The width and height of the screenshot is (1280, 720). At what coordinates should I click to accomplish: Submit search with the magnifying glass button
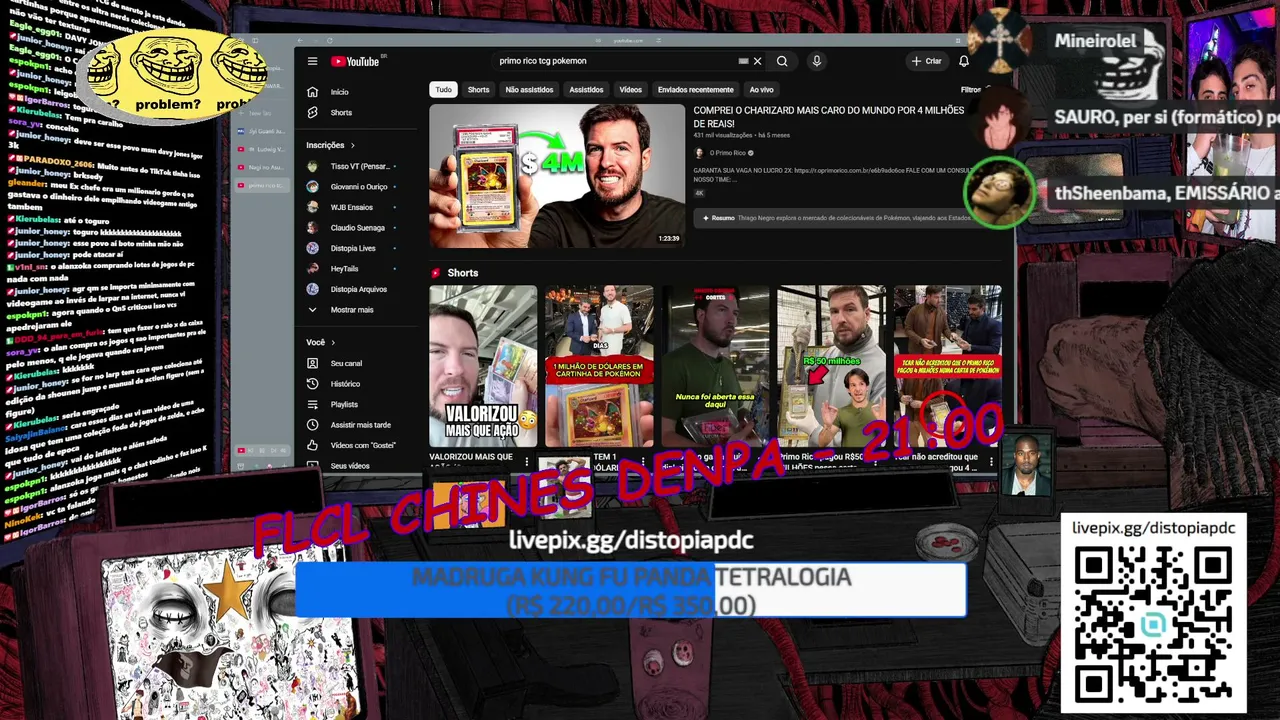pos(782,61)
